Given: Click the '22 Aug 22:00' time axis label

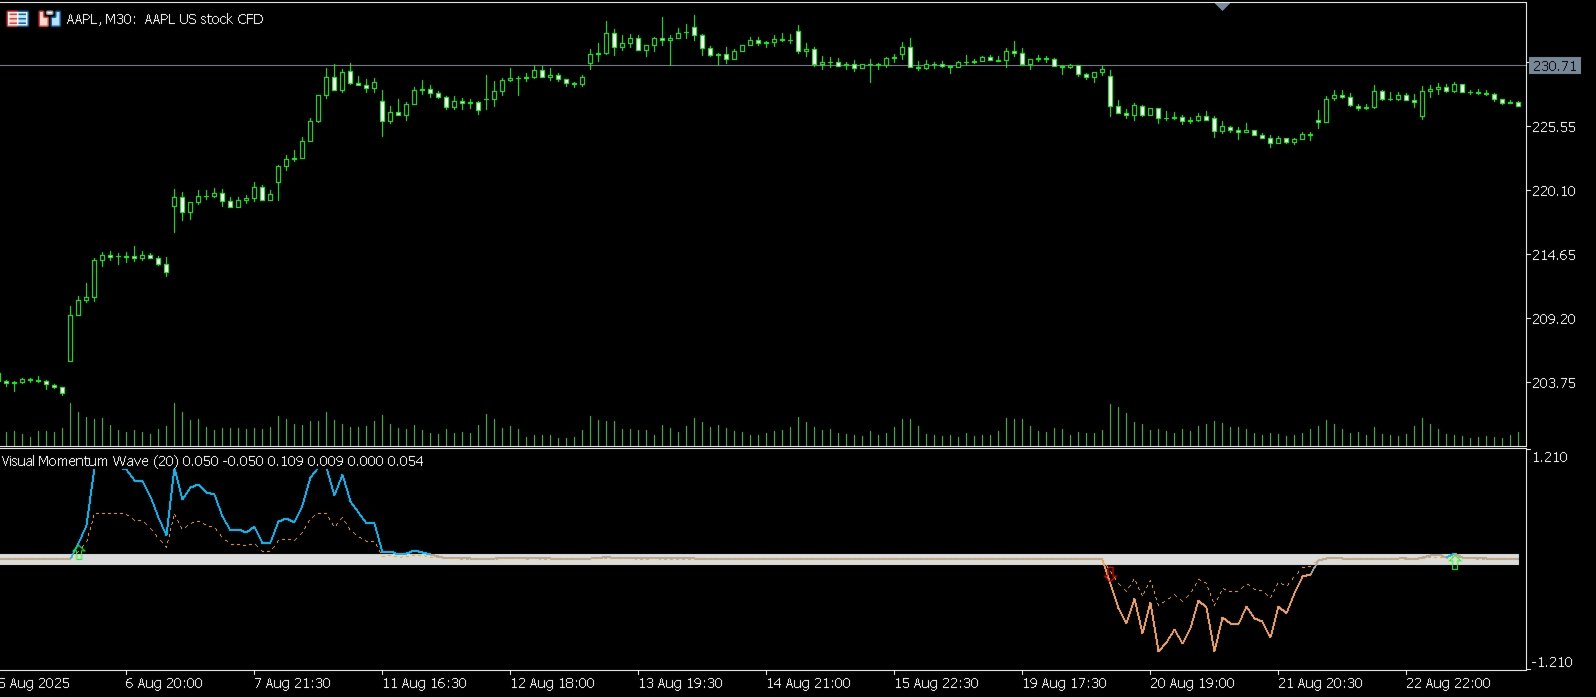Looking at the screenshot, I should [x=1448, y=684].
